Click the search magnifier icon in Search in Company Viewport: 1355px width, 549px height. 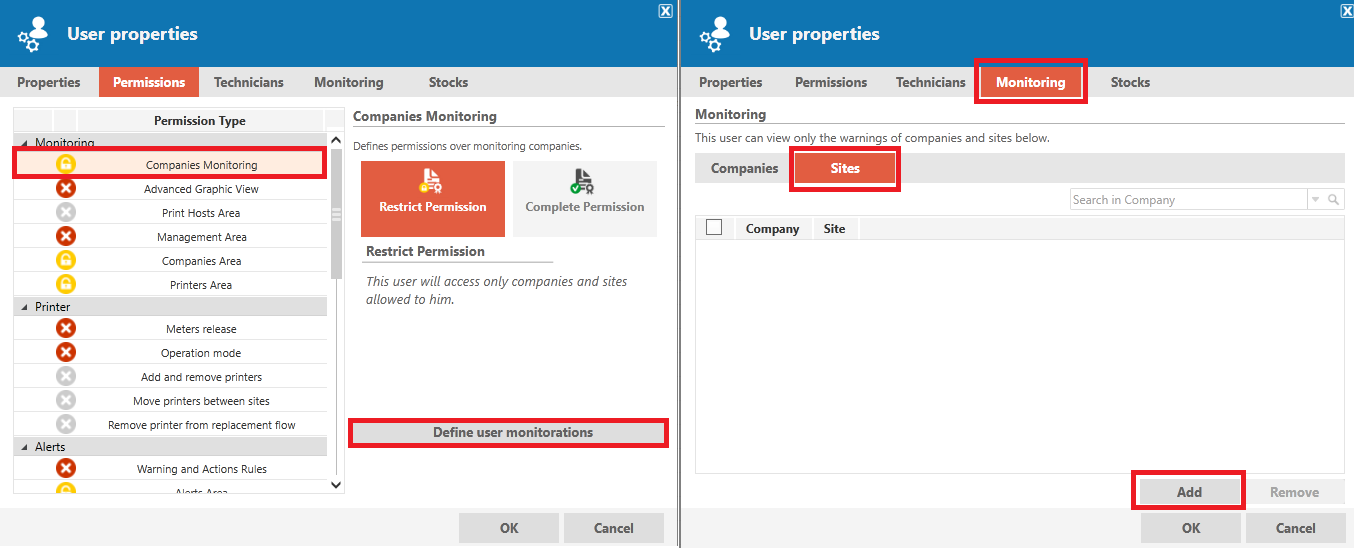pos(1335,200)
